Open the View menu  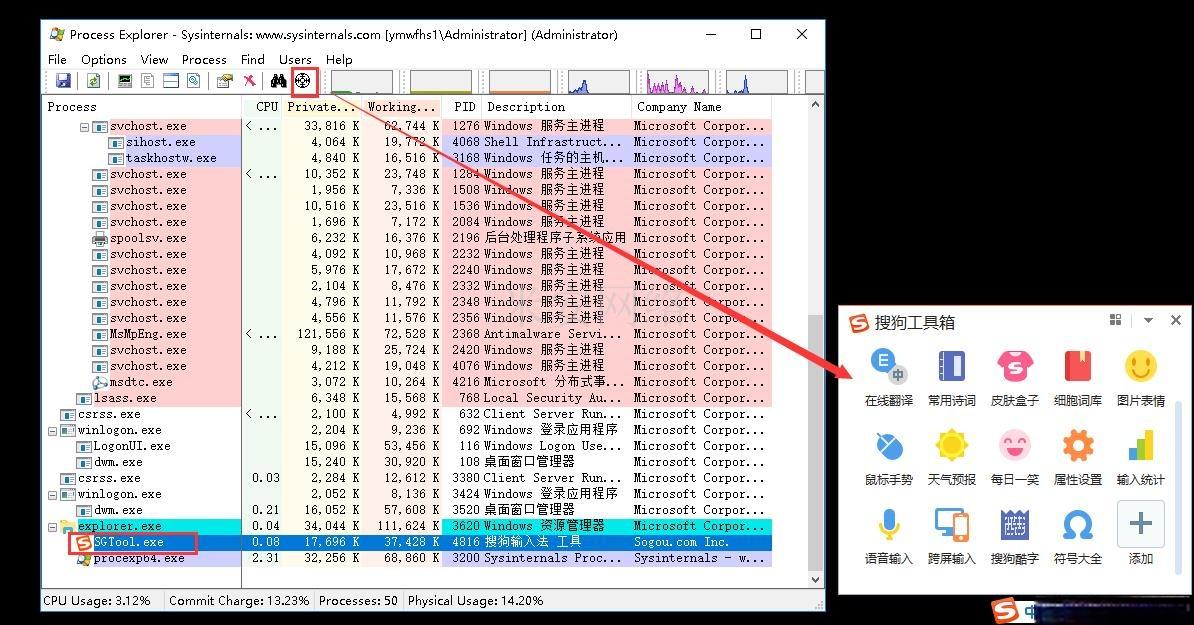154,59
